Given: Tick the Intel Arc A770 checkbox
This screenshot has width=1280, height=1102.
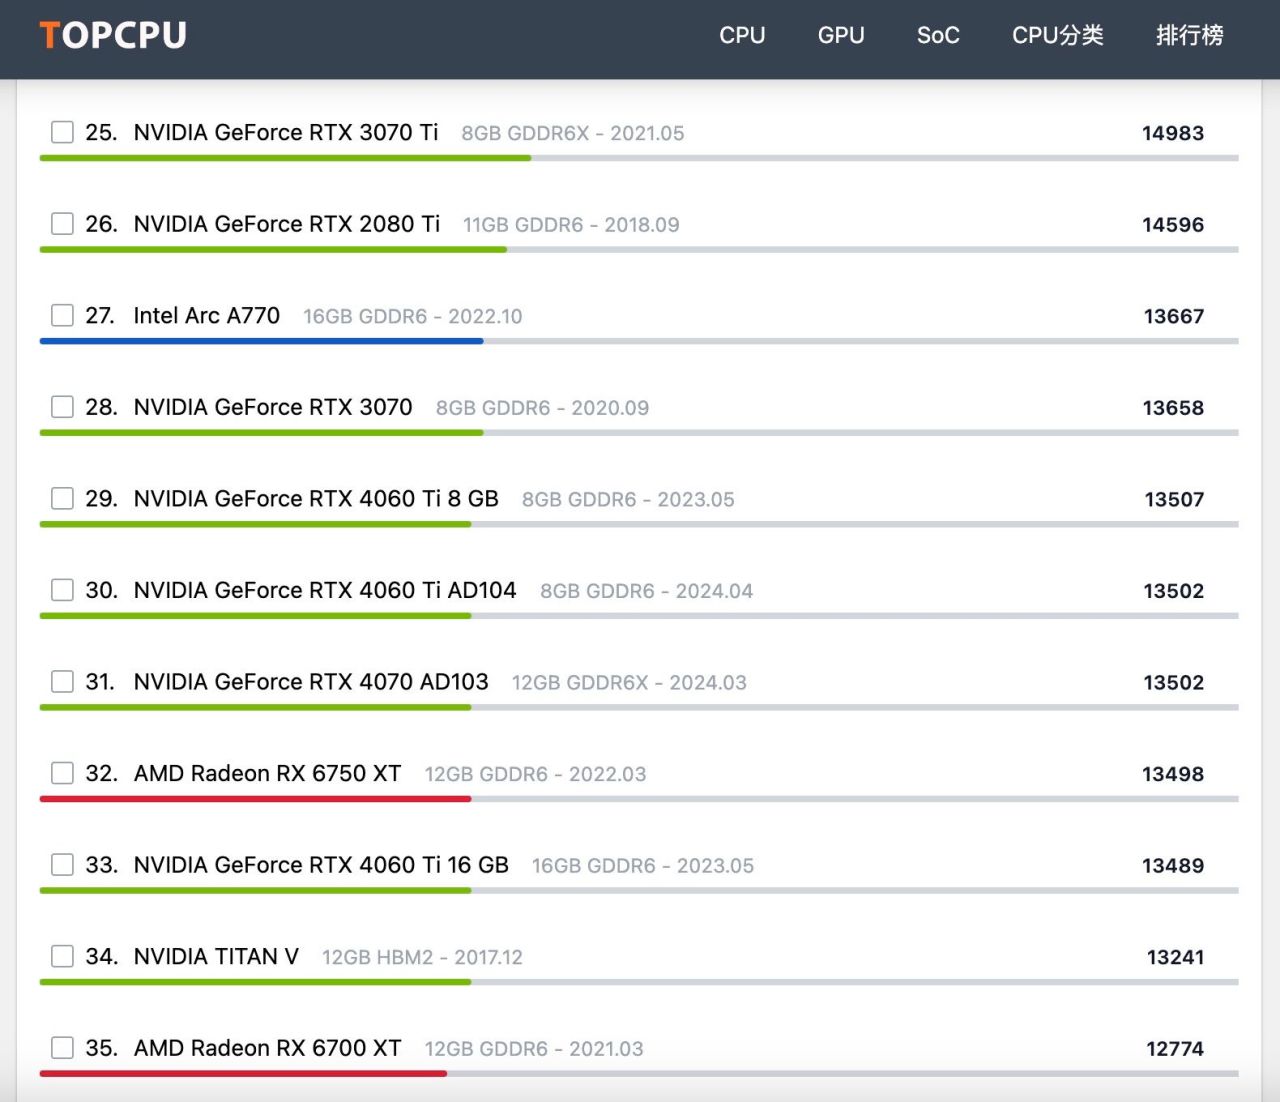Looking at the screenshot, I should coord(62,315).
